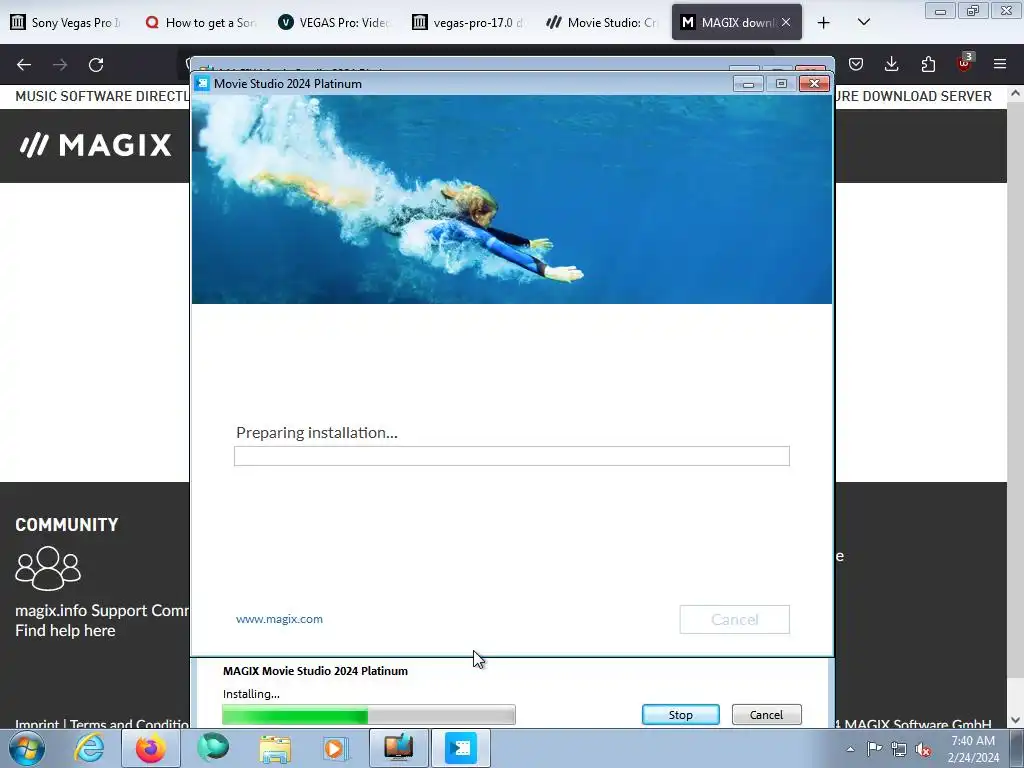Open the green globe browser taskbar icon
Screen dimensions: 1024x768
pyautogui.click(x=213, y=748)
